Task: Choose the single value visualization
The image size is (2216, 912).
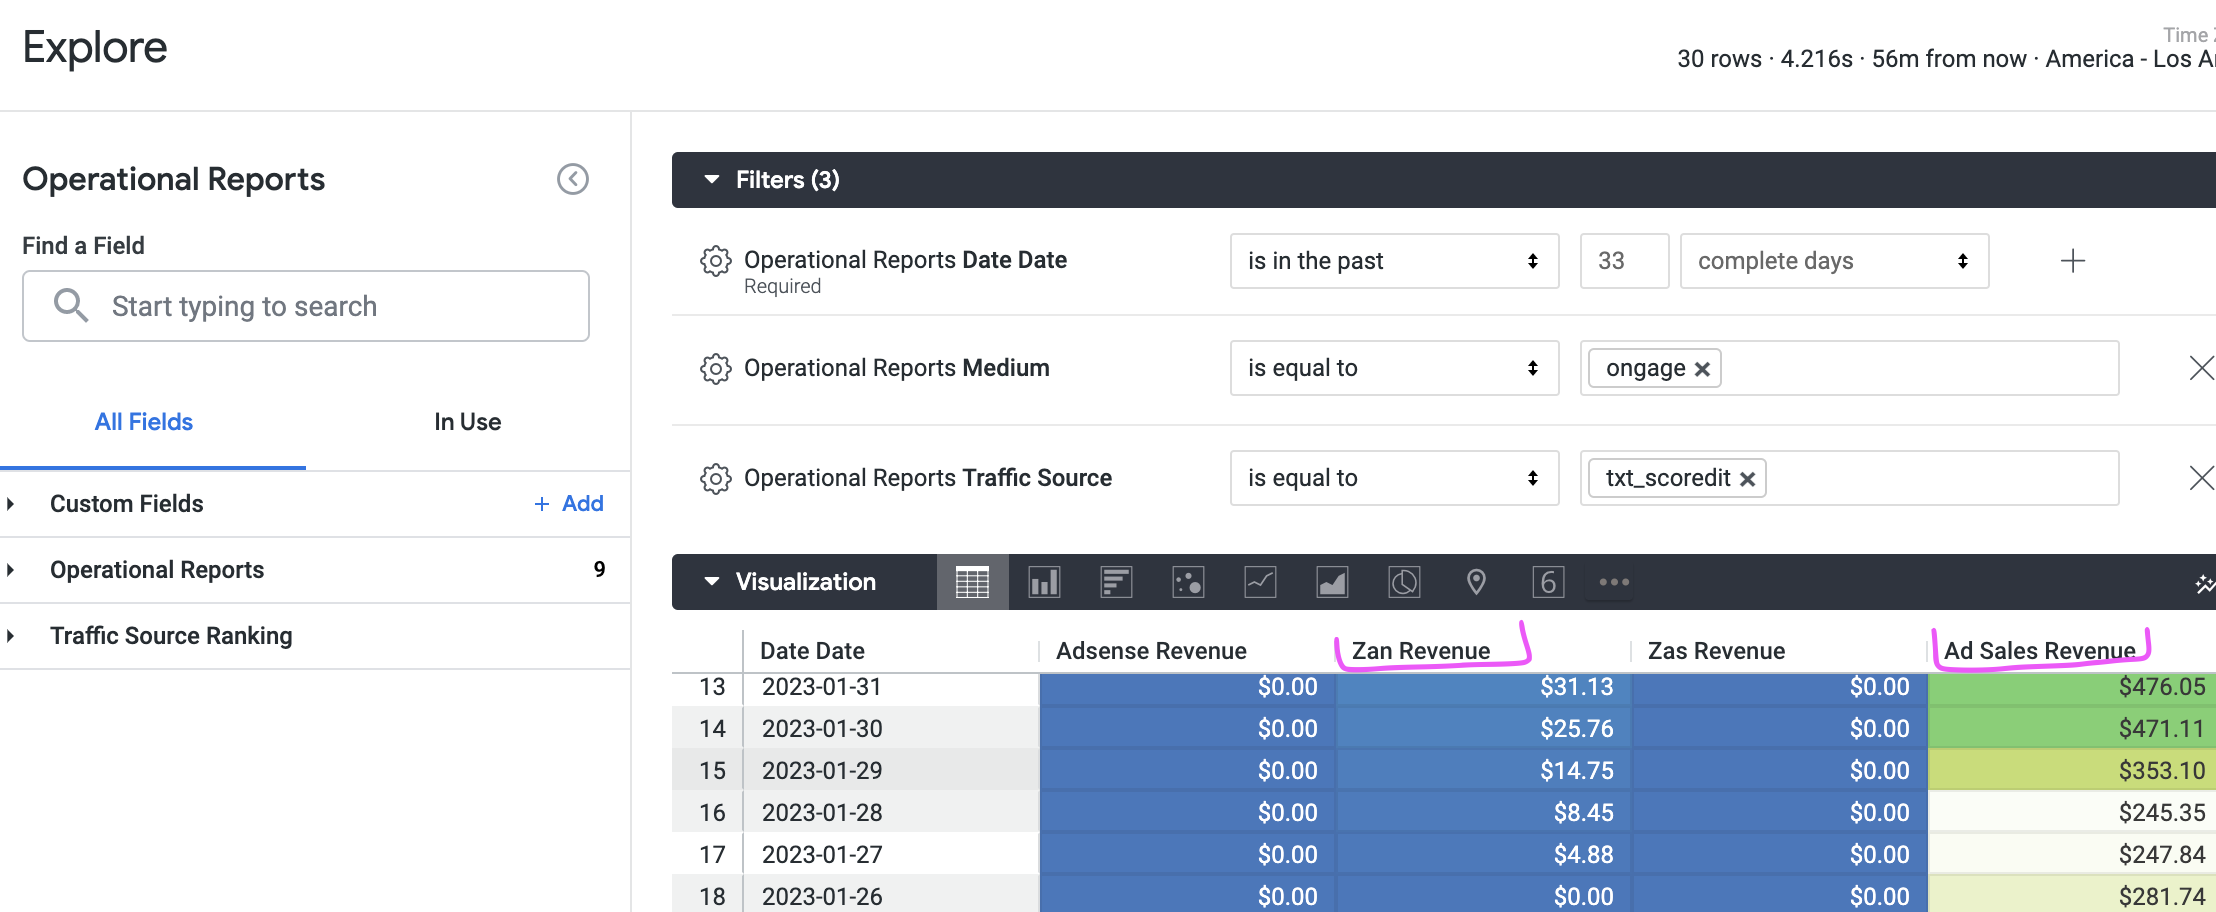Action: [1548, 581]
